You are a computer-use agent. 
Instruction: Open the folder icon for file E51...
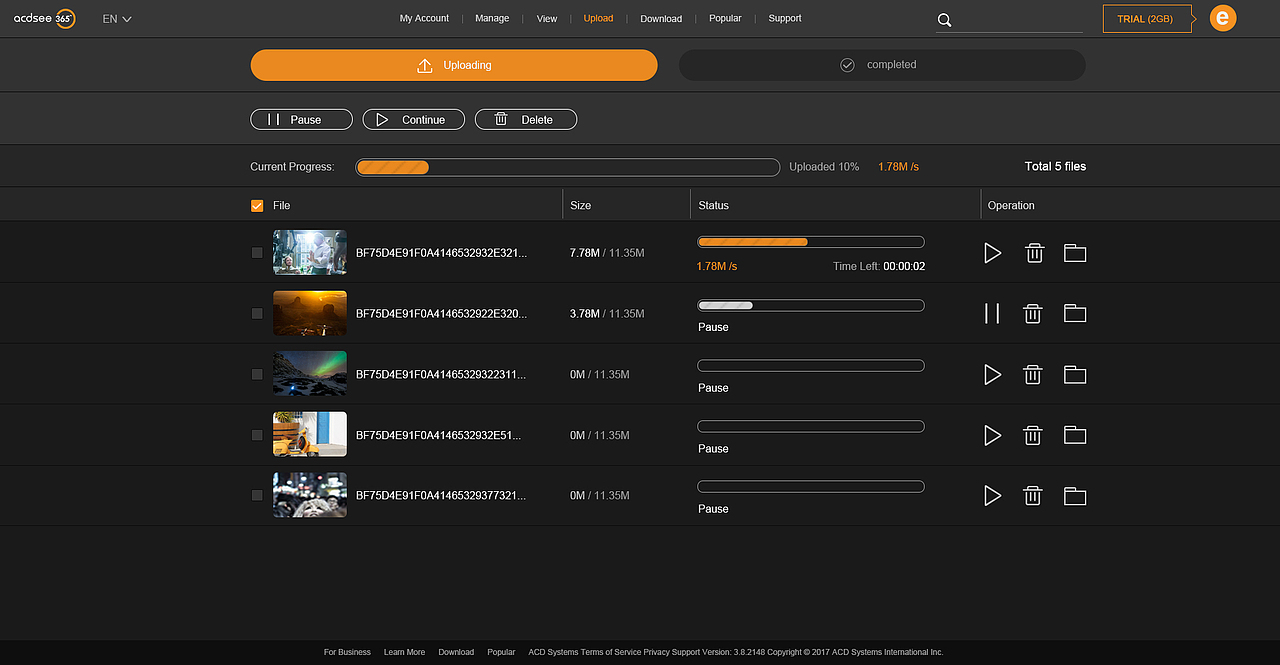pyautogui.click(x=1075, y=435)
